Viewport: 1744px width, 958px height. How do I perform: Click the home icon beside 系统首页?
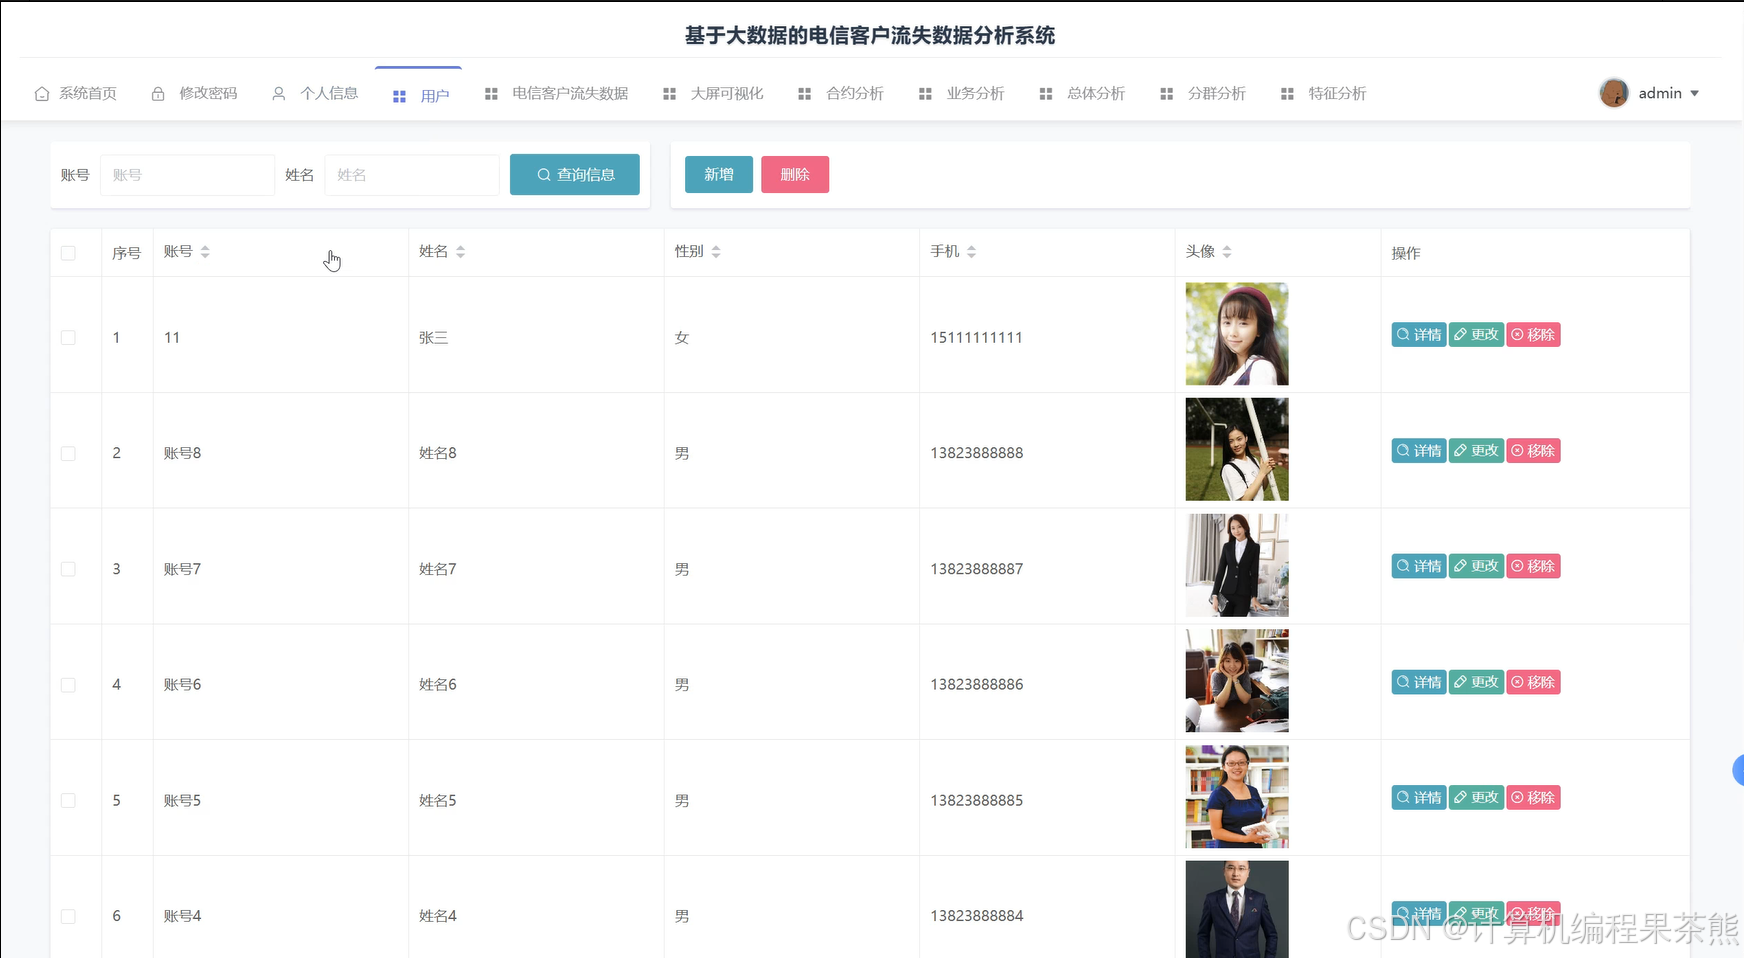coord(42,94)
